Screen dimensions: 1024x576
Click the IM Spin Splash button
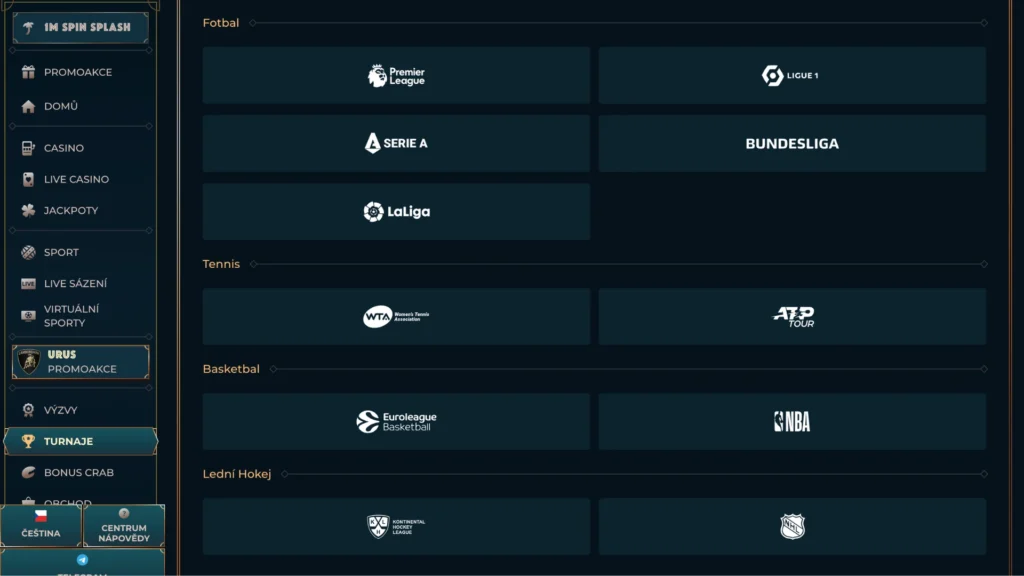tap(80, 27)
